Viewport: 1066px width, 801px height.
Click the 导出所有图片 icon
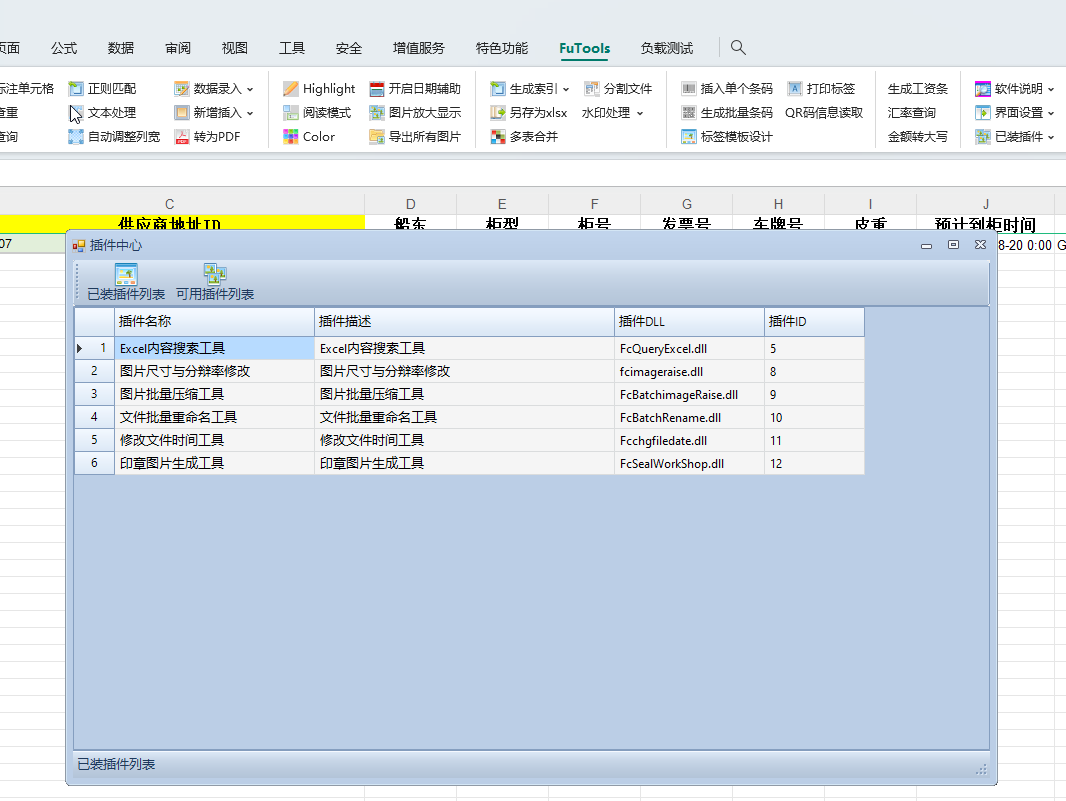(377, 137)
